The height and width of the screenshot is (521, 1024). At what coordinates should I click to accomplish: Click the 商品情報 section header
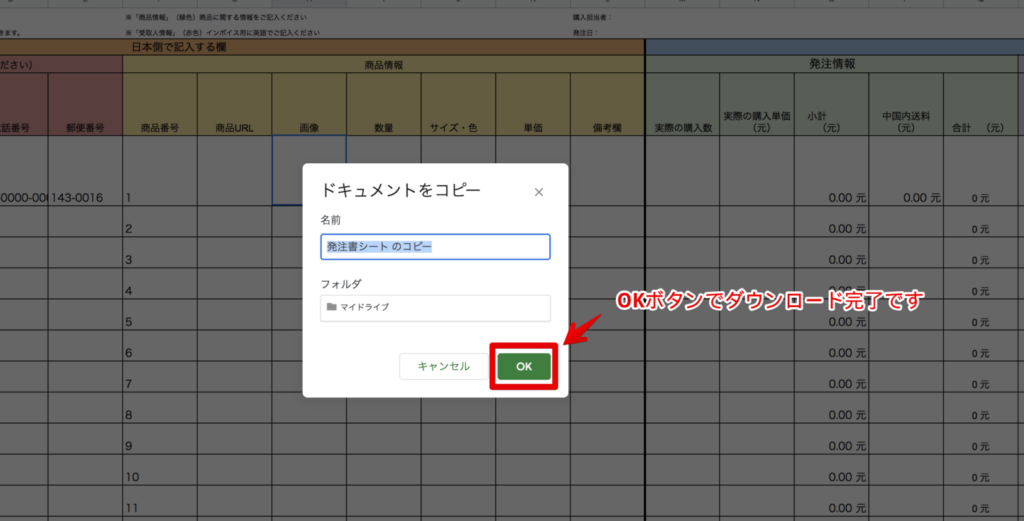383,65
